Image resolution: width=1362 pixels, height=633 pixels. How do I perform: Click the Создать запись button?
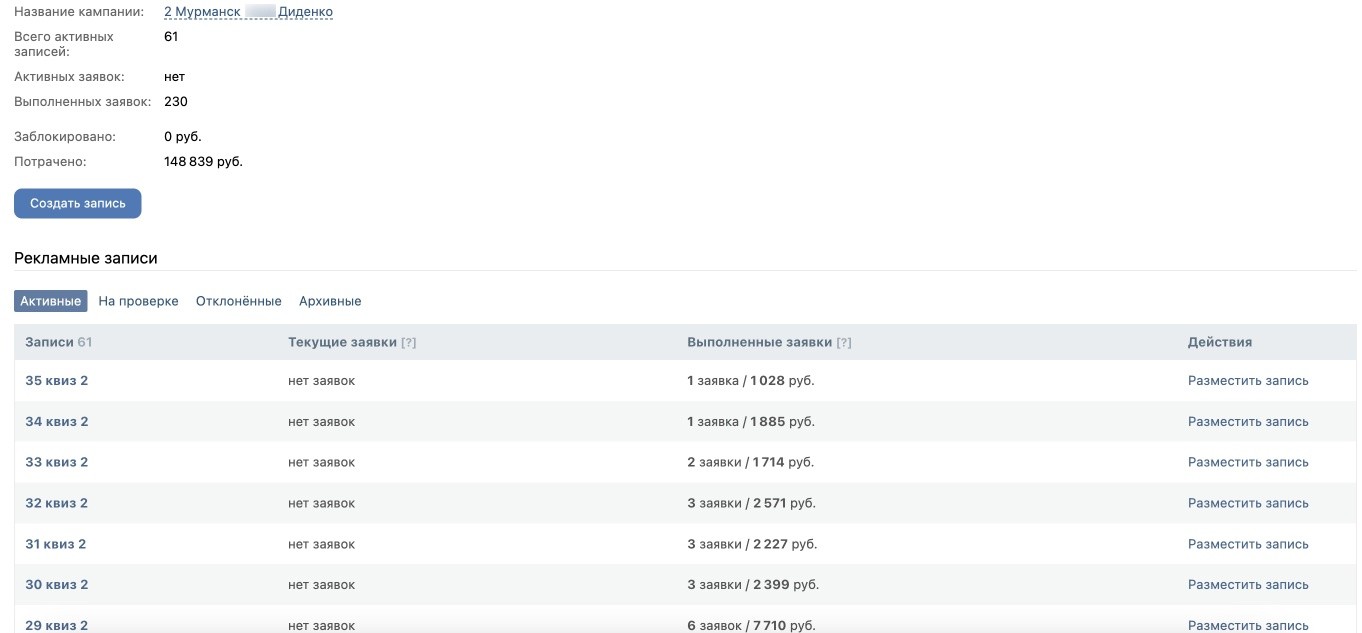(x=78, y=203)
